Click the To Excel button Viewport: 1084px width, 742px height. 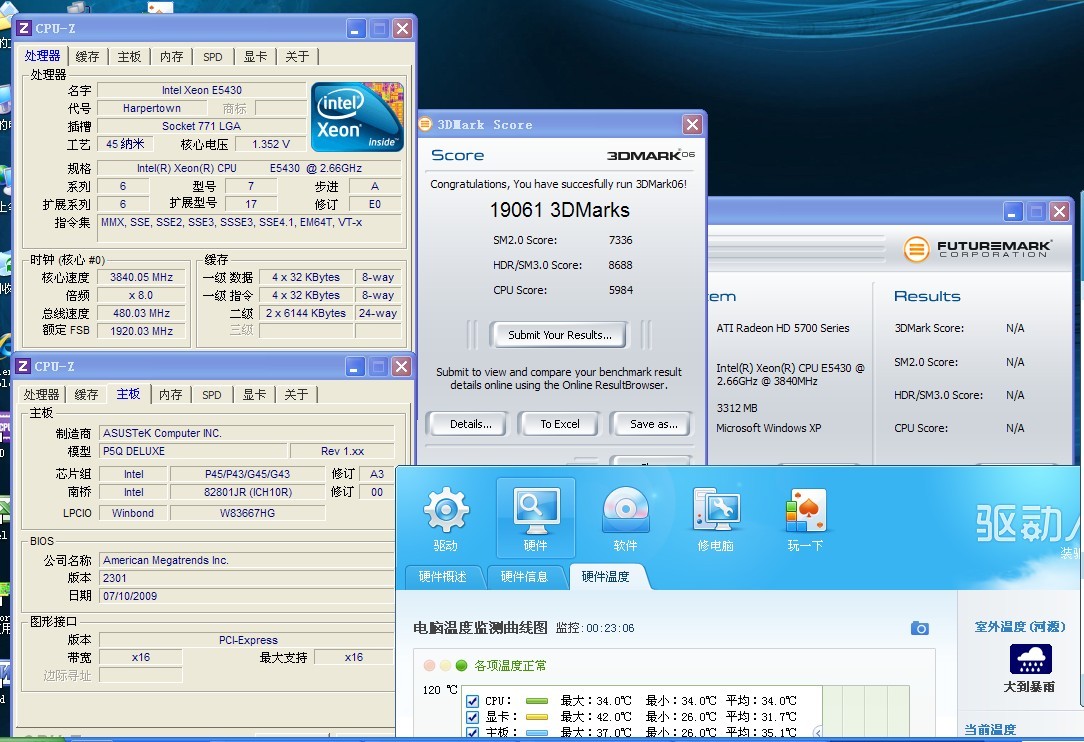coord(559,424)
